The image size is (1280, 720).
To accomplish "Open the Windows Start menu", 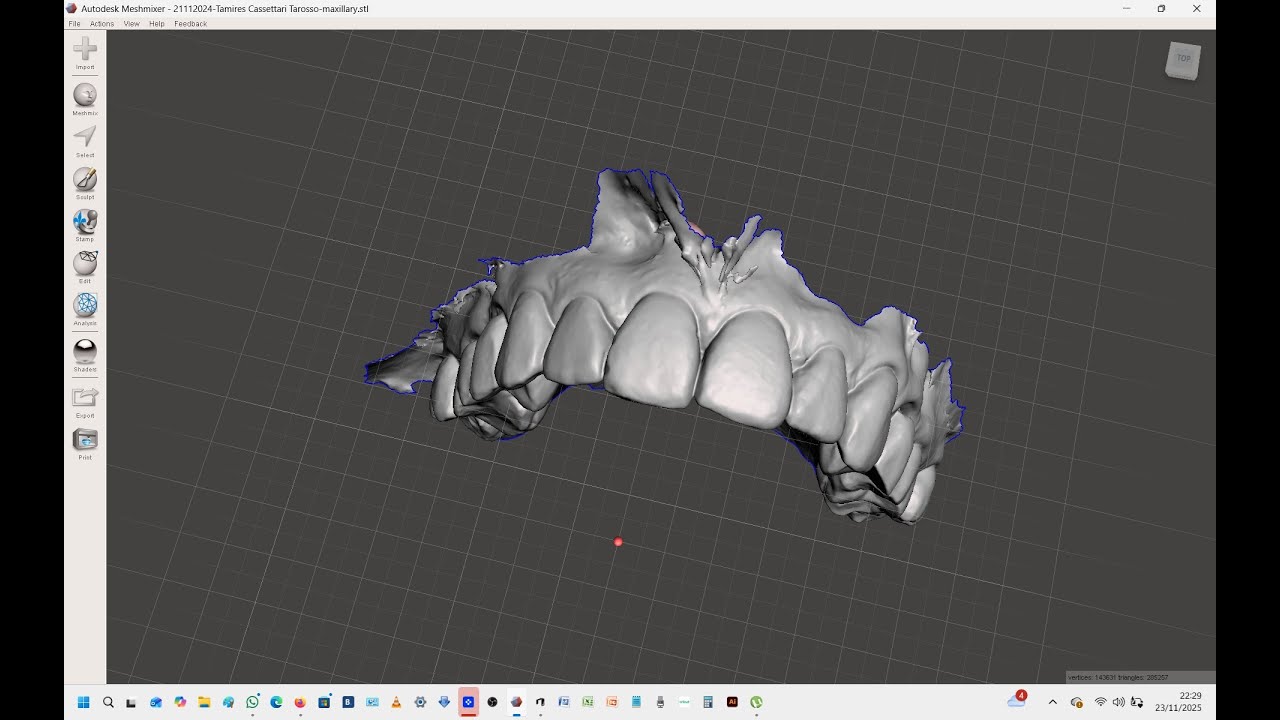I will tap(84, 702).
